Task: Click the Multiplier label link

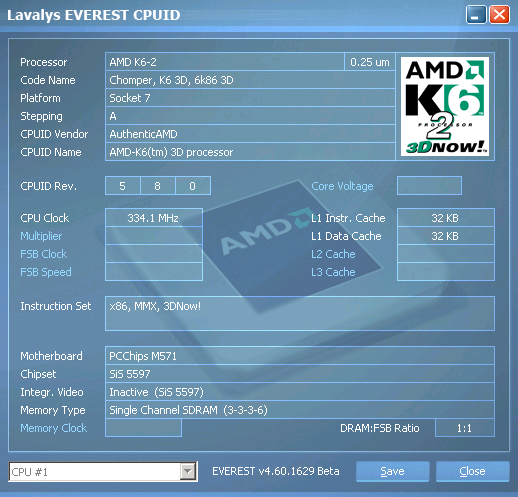Action: coord(41,236)
